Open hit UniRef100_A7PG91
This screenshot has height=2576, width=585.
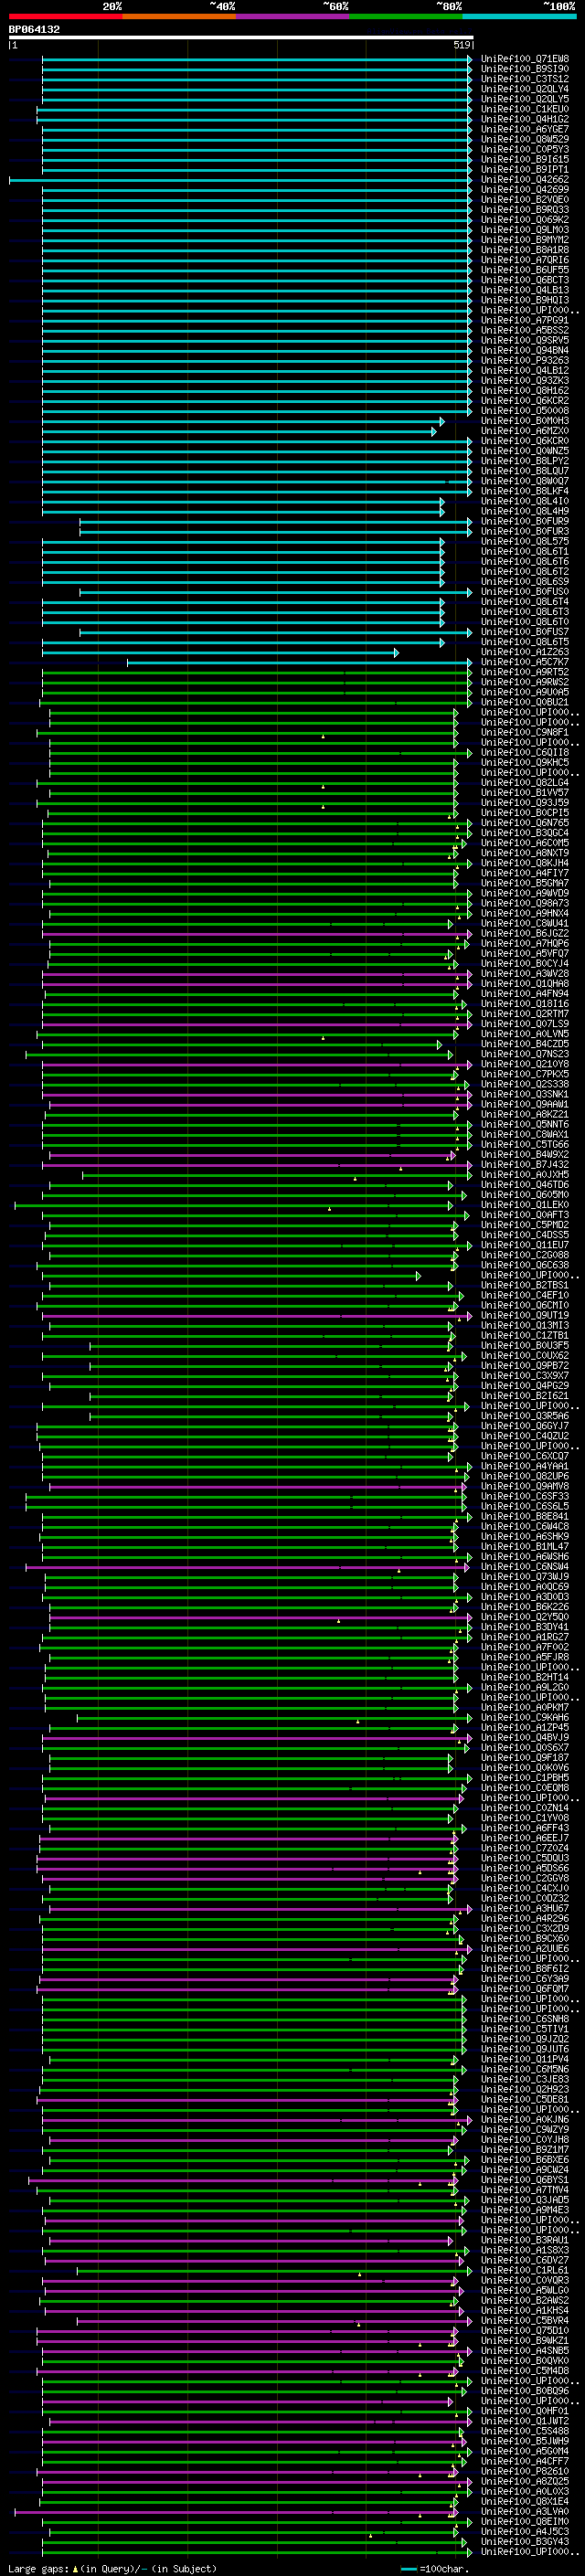coord(524,320)
